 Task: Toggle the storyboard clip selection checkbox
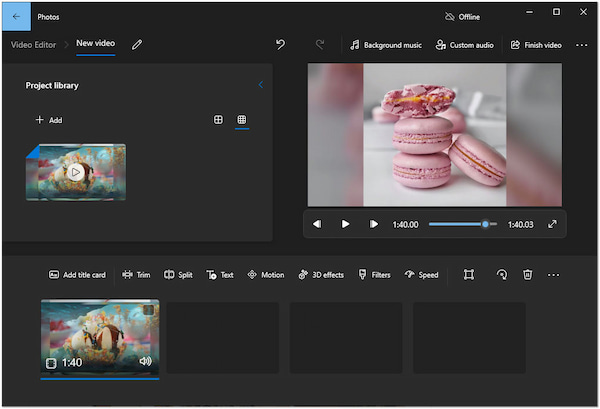148,310
